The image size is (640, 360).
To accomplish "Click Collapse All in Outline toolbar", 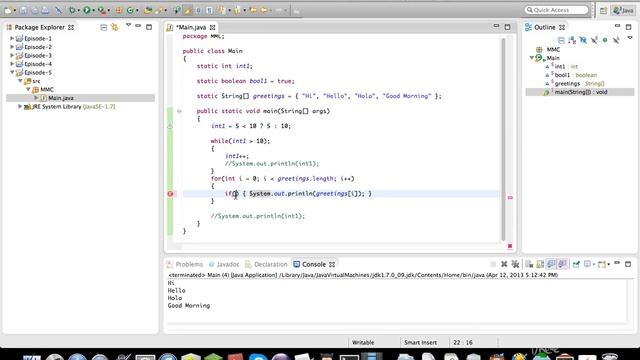I will (x=561, y=40).
